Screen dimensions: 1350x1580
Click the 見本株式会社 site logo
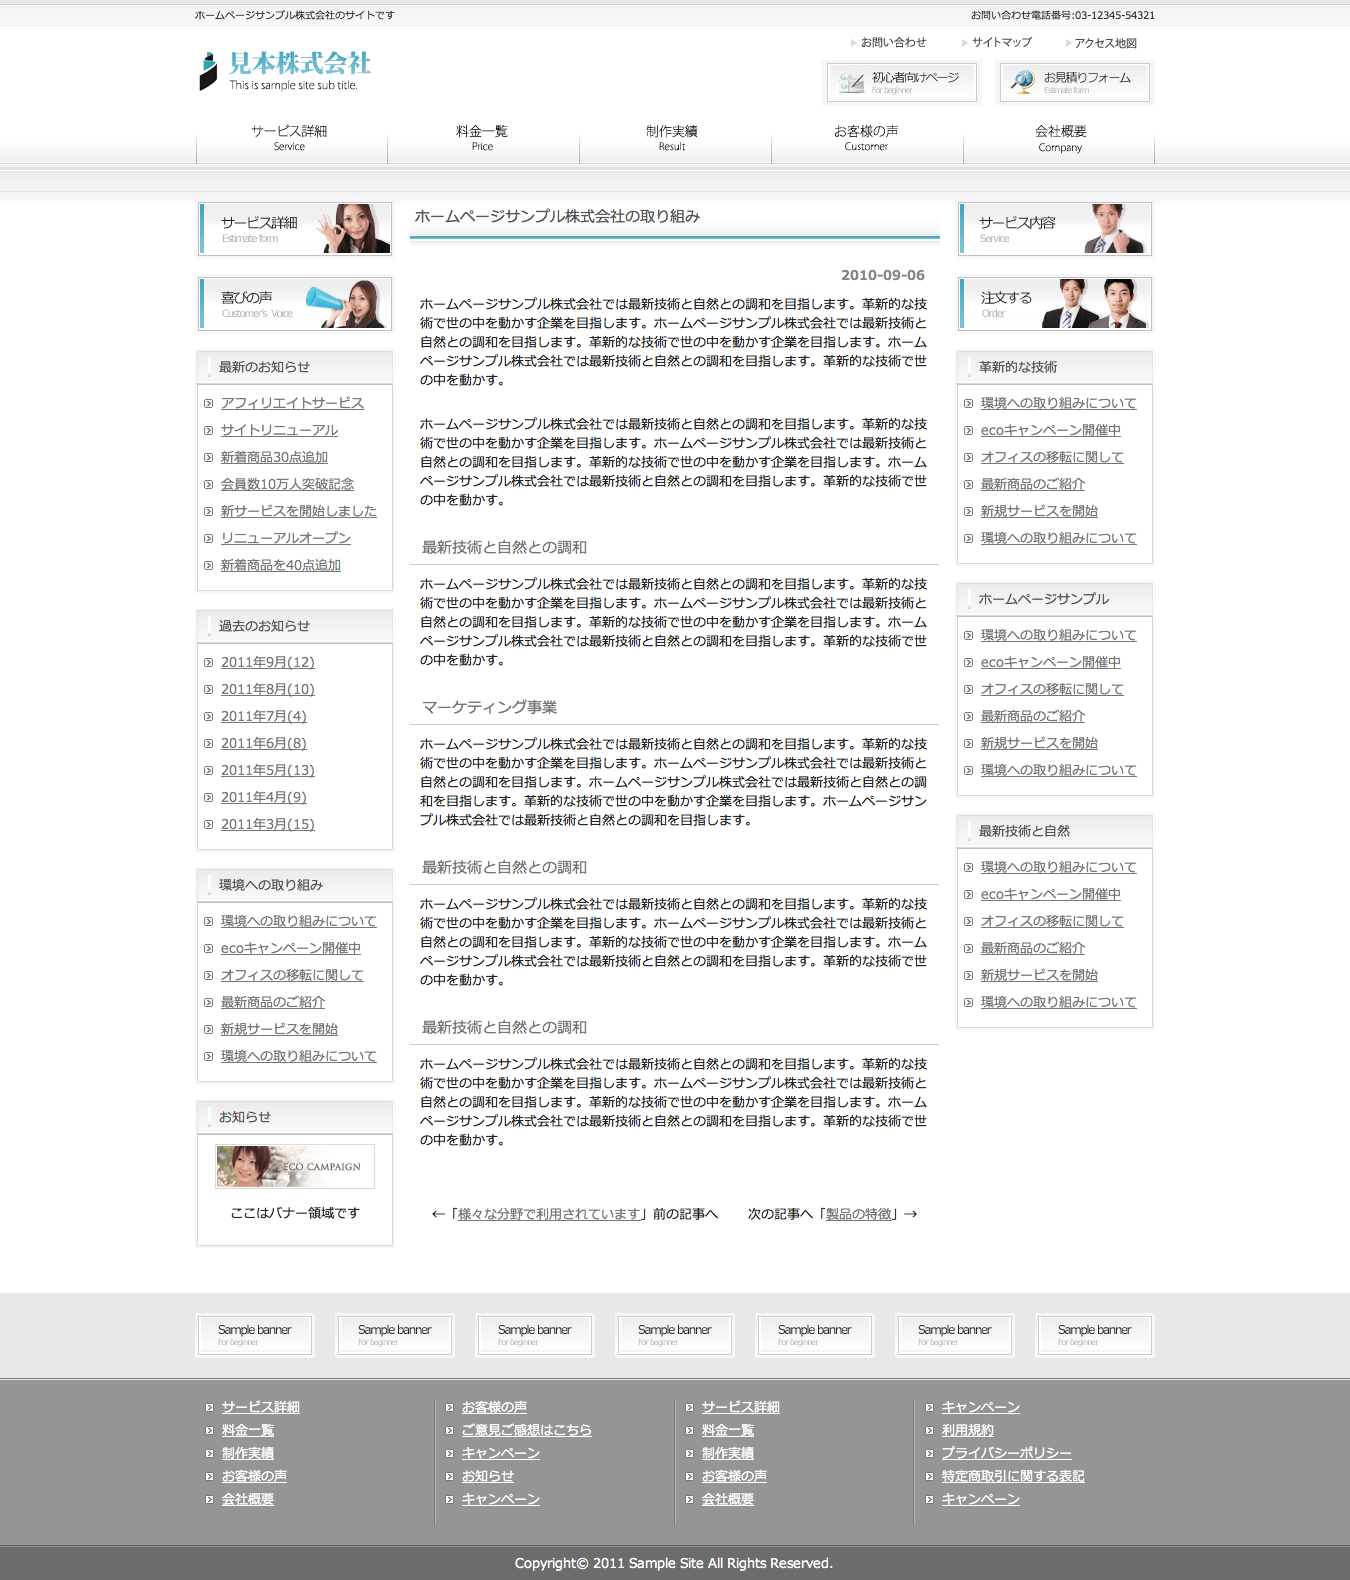point(285,70)
